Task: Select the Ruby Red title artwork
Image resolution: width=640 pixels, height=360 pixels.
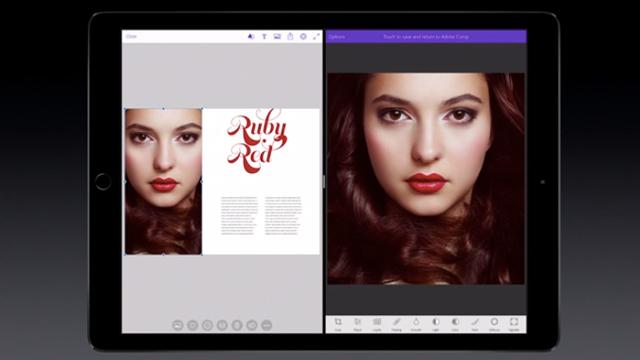Action: click(x=257, y=141)
